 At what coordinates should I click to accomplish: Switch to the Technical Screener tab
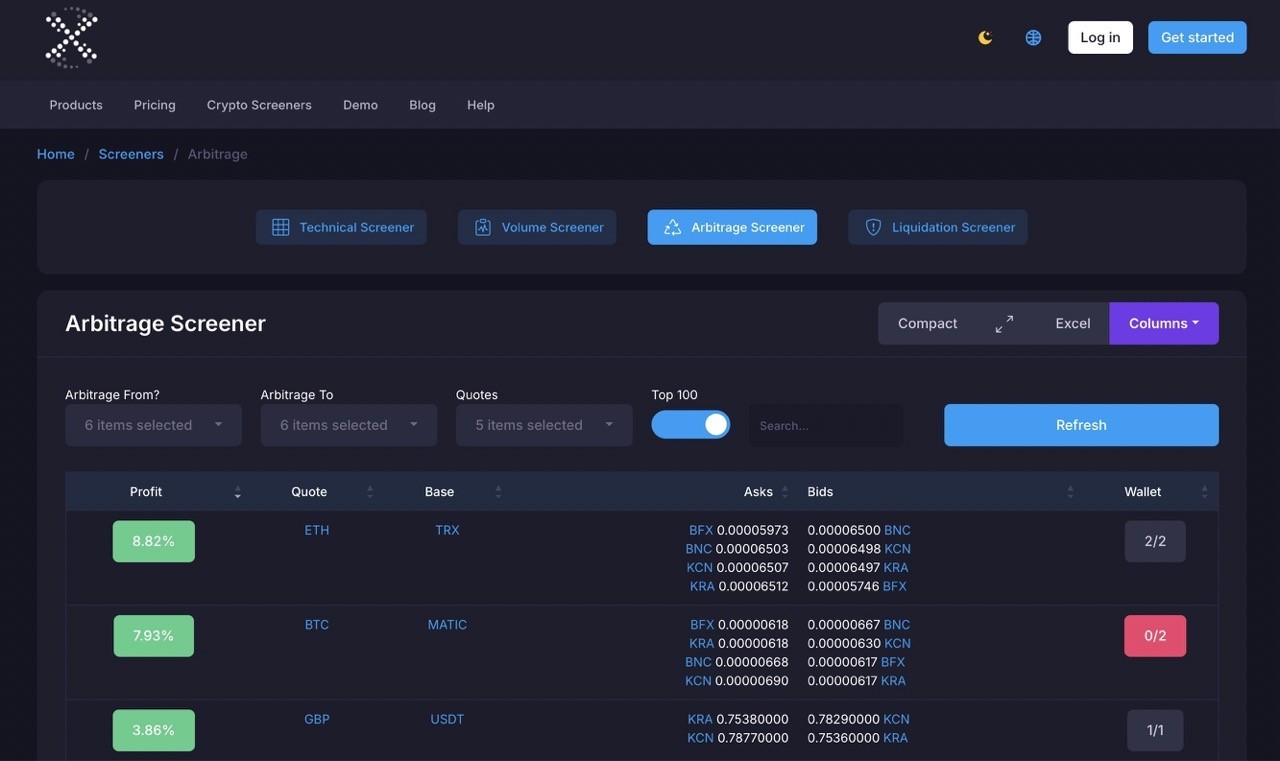[x=341, y=227]
